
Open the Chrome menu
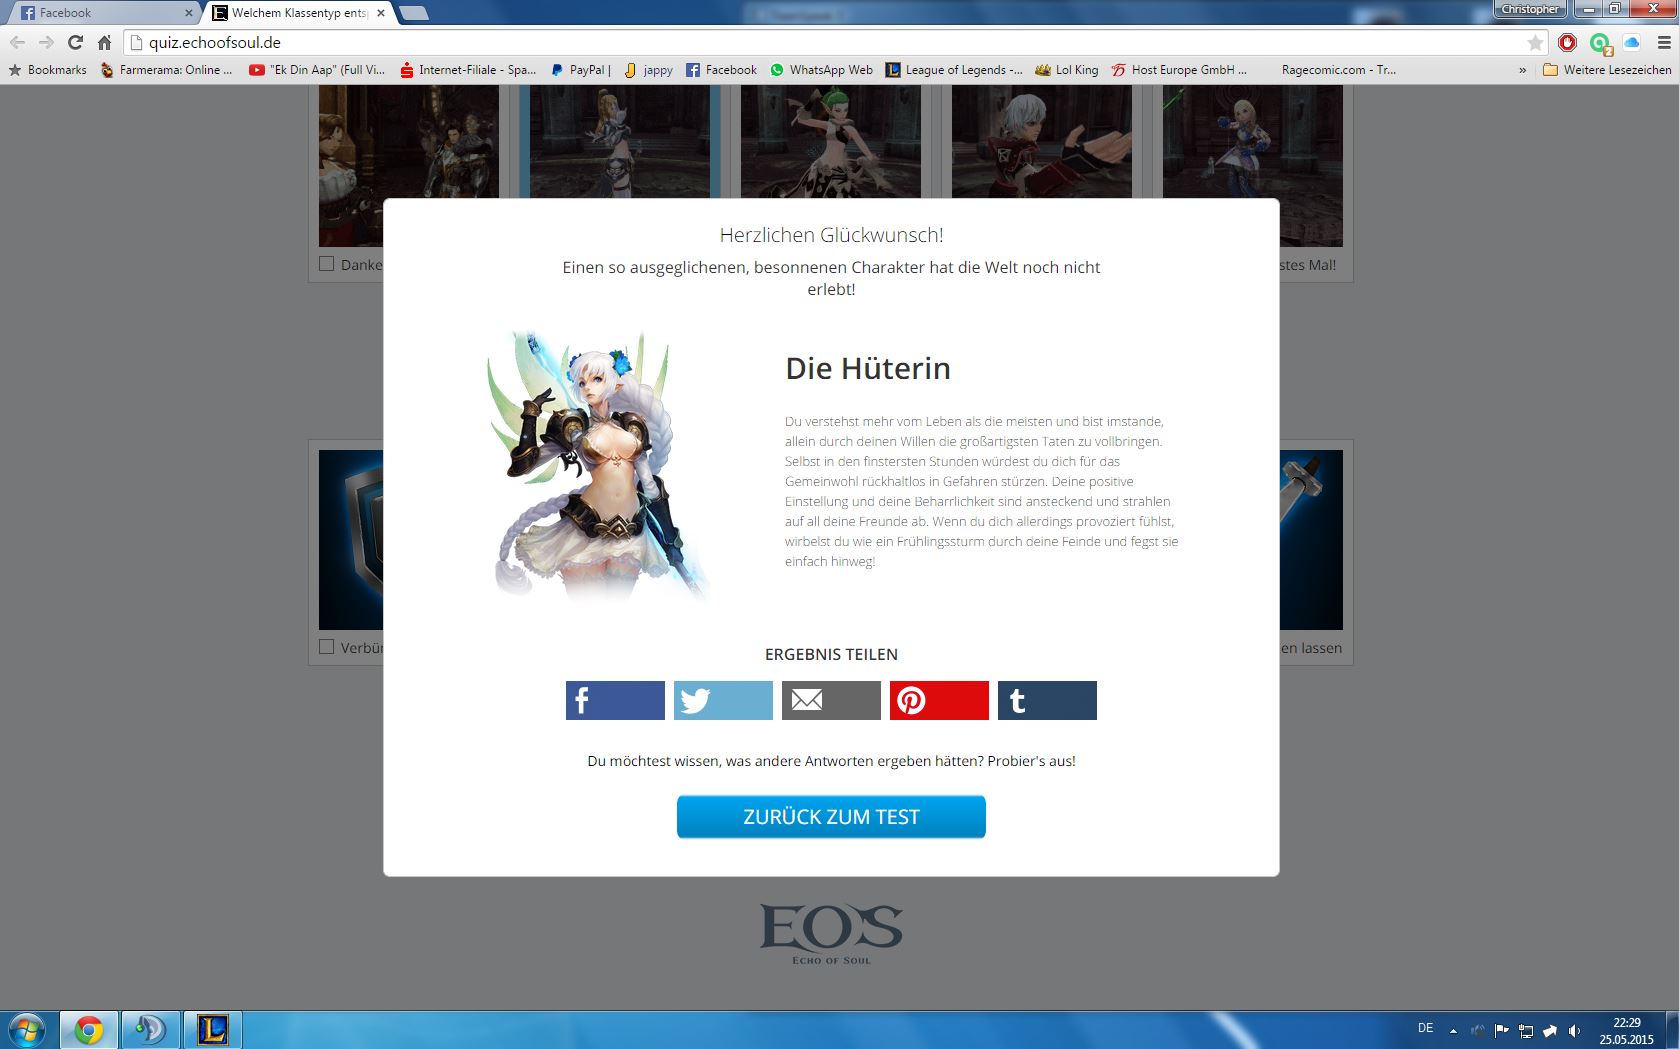[1664, 42]
